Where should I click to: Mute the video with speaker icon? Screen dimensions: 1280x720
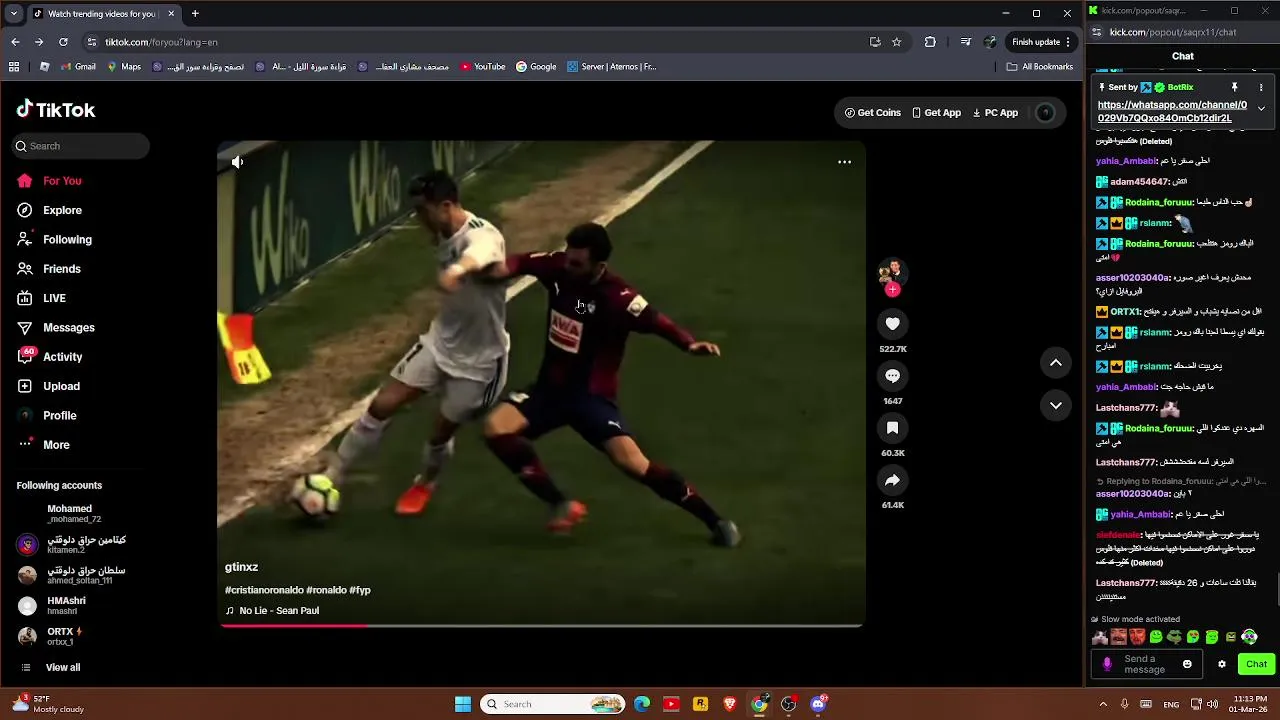pos(237,162)
